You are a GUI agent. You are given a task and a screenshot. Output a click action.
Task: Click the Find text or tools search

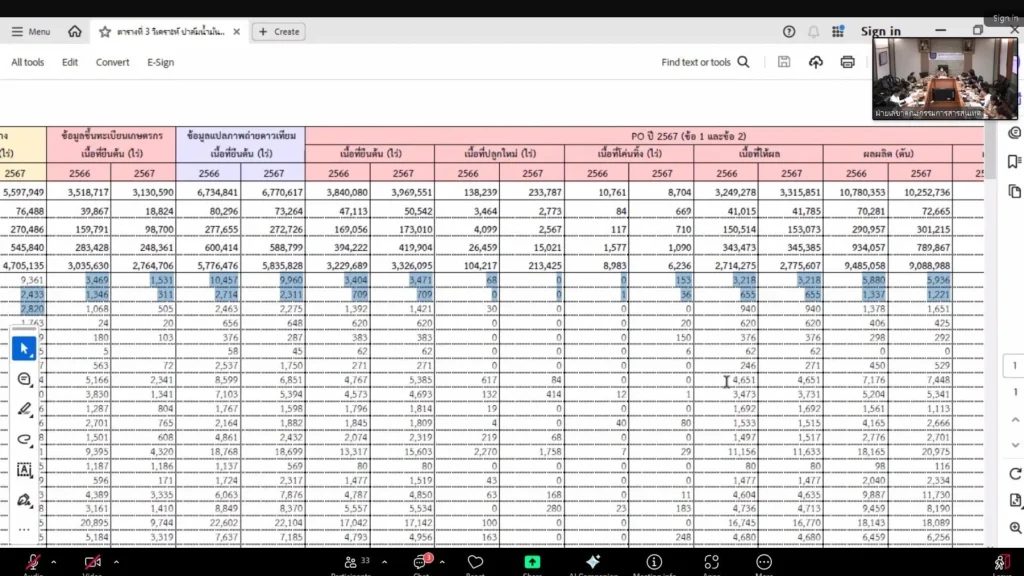click(705, 62)
